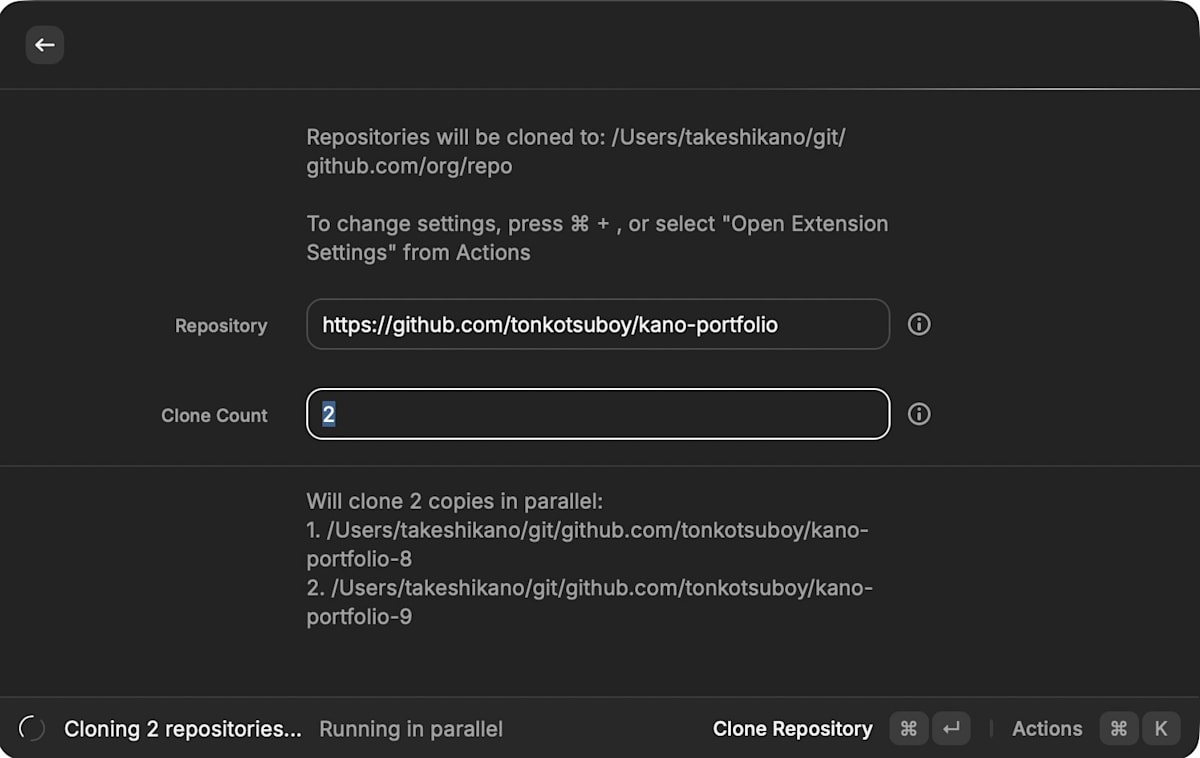Open the Actions panel
Viewport: 1200px width, 758px height.
point(1047,729)
